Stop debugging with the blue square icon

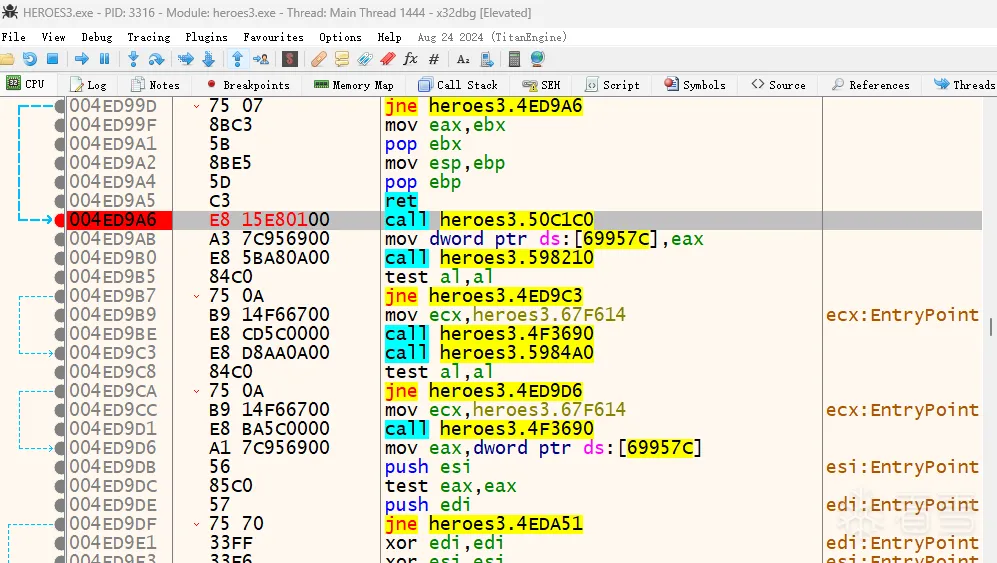pyautogui.click(x=53, y=59)
